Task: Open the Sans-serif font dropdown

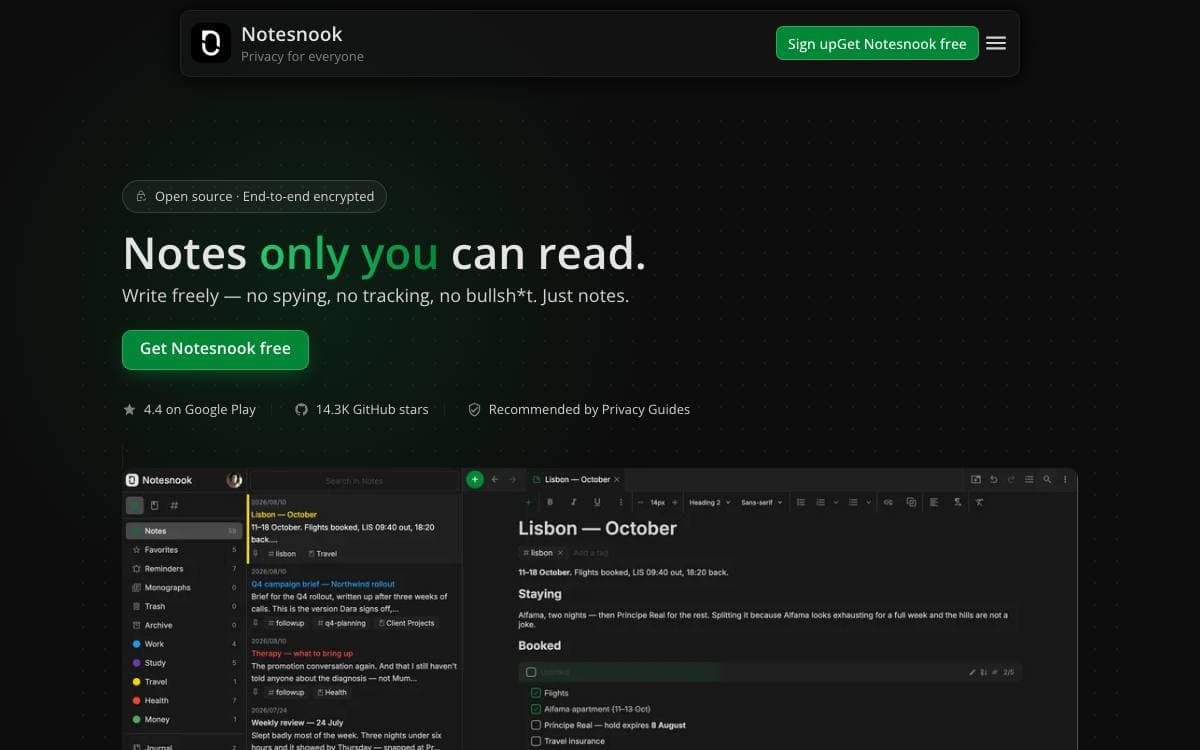Action: [x=762, y=502]
